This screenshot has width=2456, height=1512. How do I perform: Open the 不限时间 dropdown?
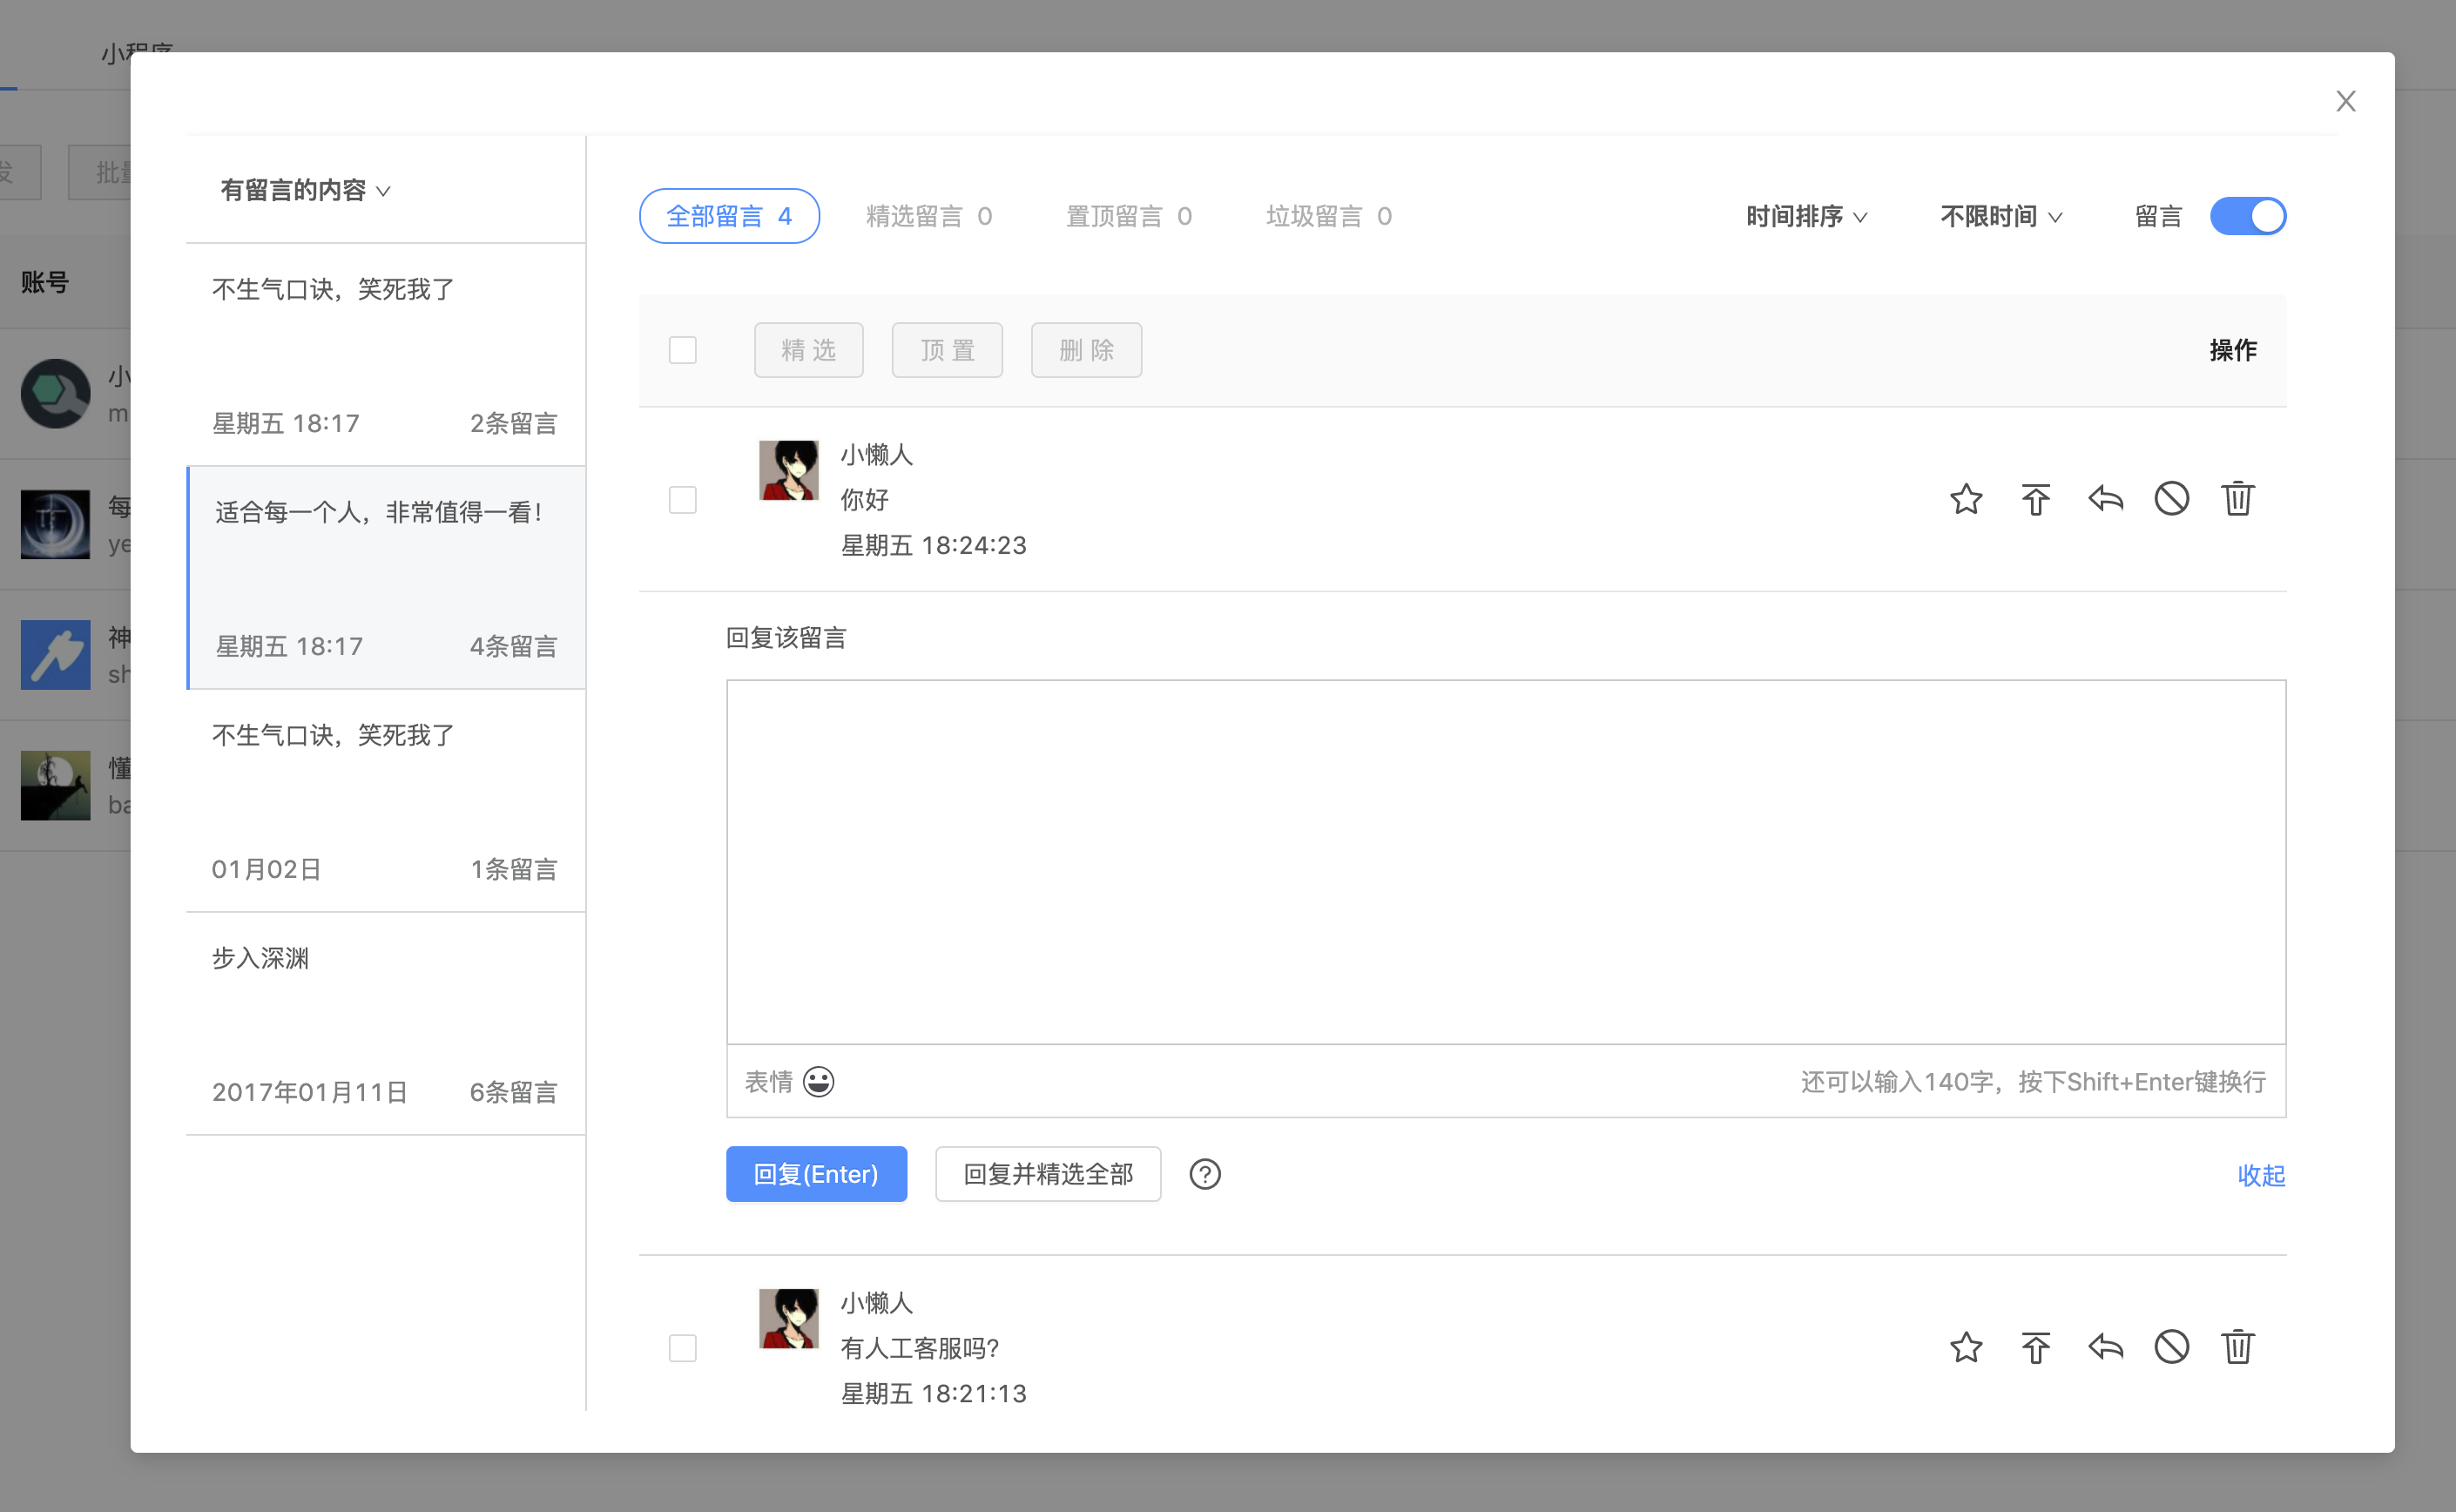pyautogui.click(x=2000, y=216)
